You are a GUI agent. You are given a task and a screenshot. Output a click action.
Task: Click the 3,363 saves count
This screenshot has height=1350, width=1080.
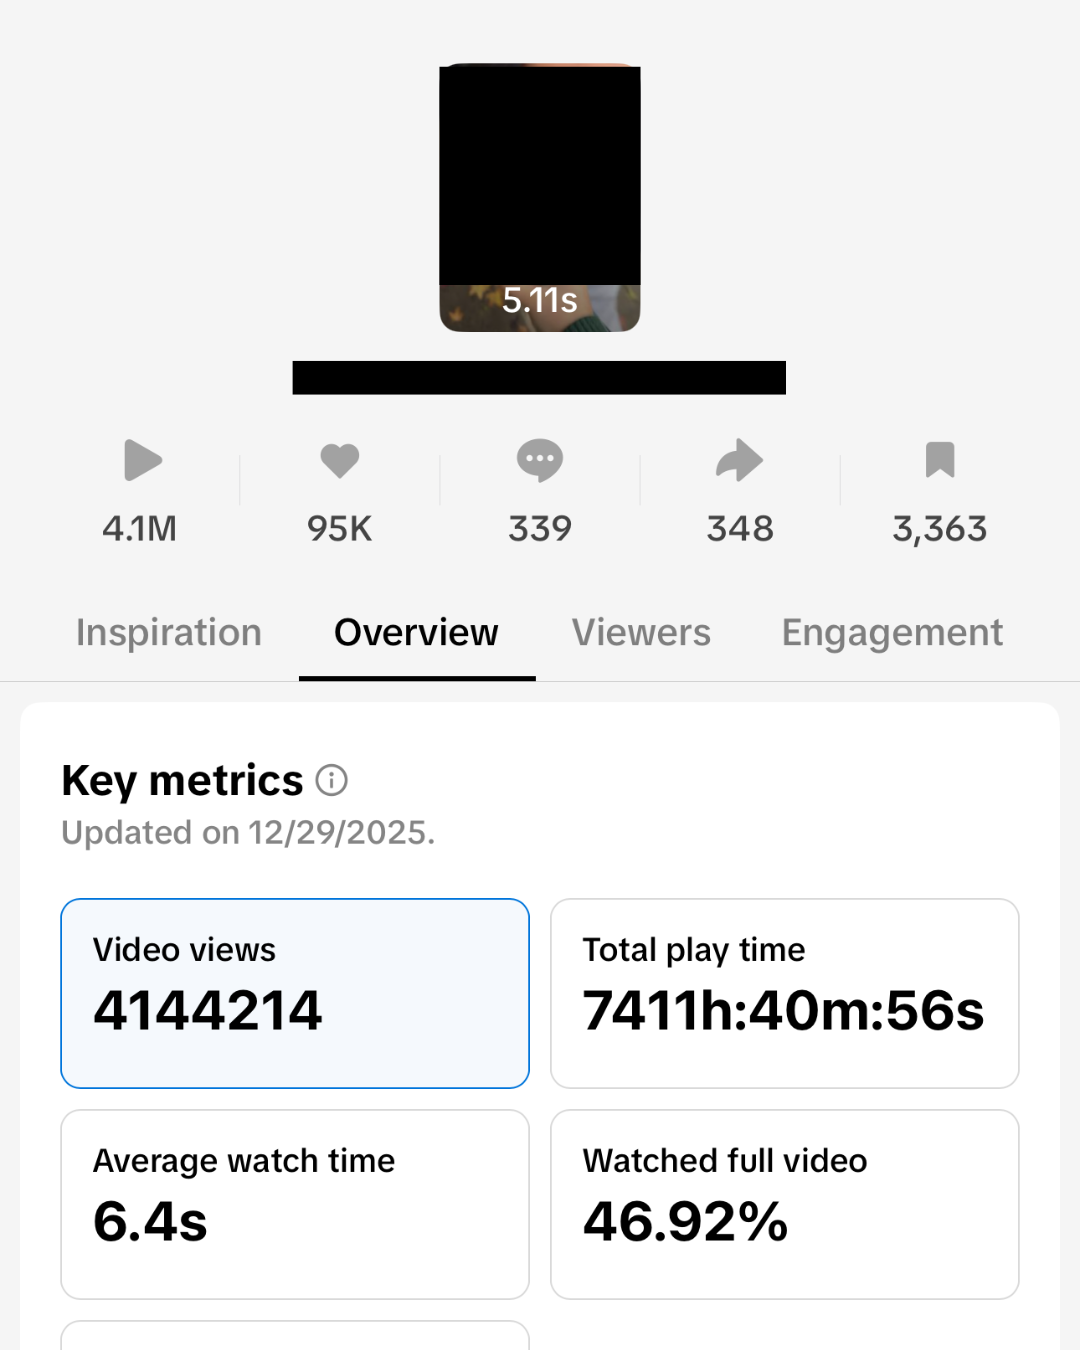pos(940,528)
